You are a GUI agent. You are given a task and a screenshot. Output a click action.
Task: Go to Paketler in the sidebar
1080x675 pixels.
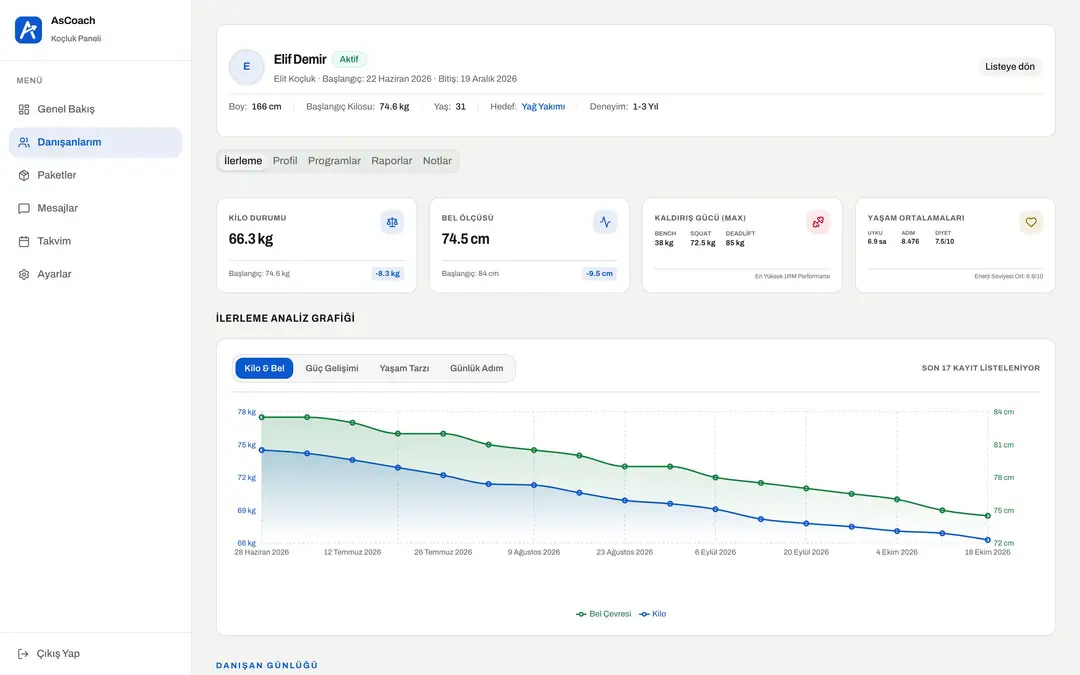pos(96,175)
